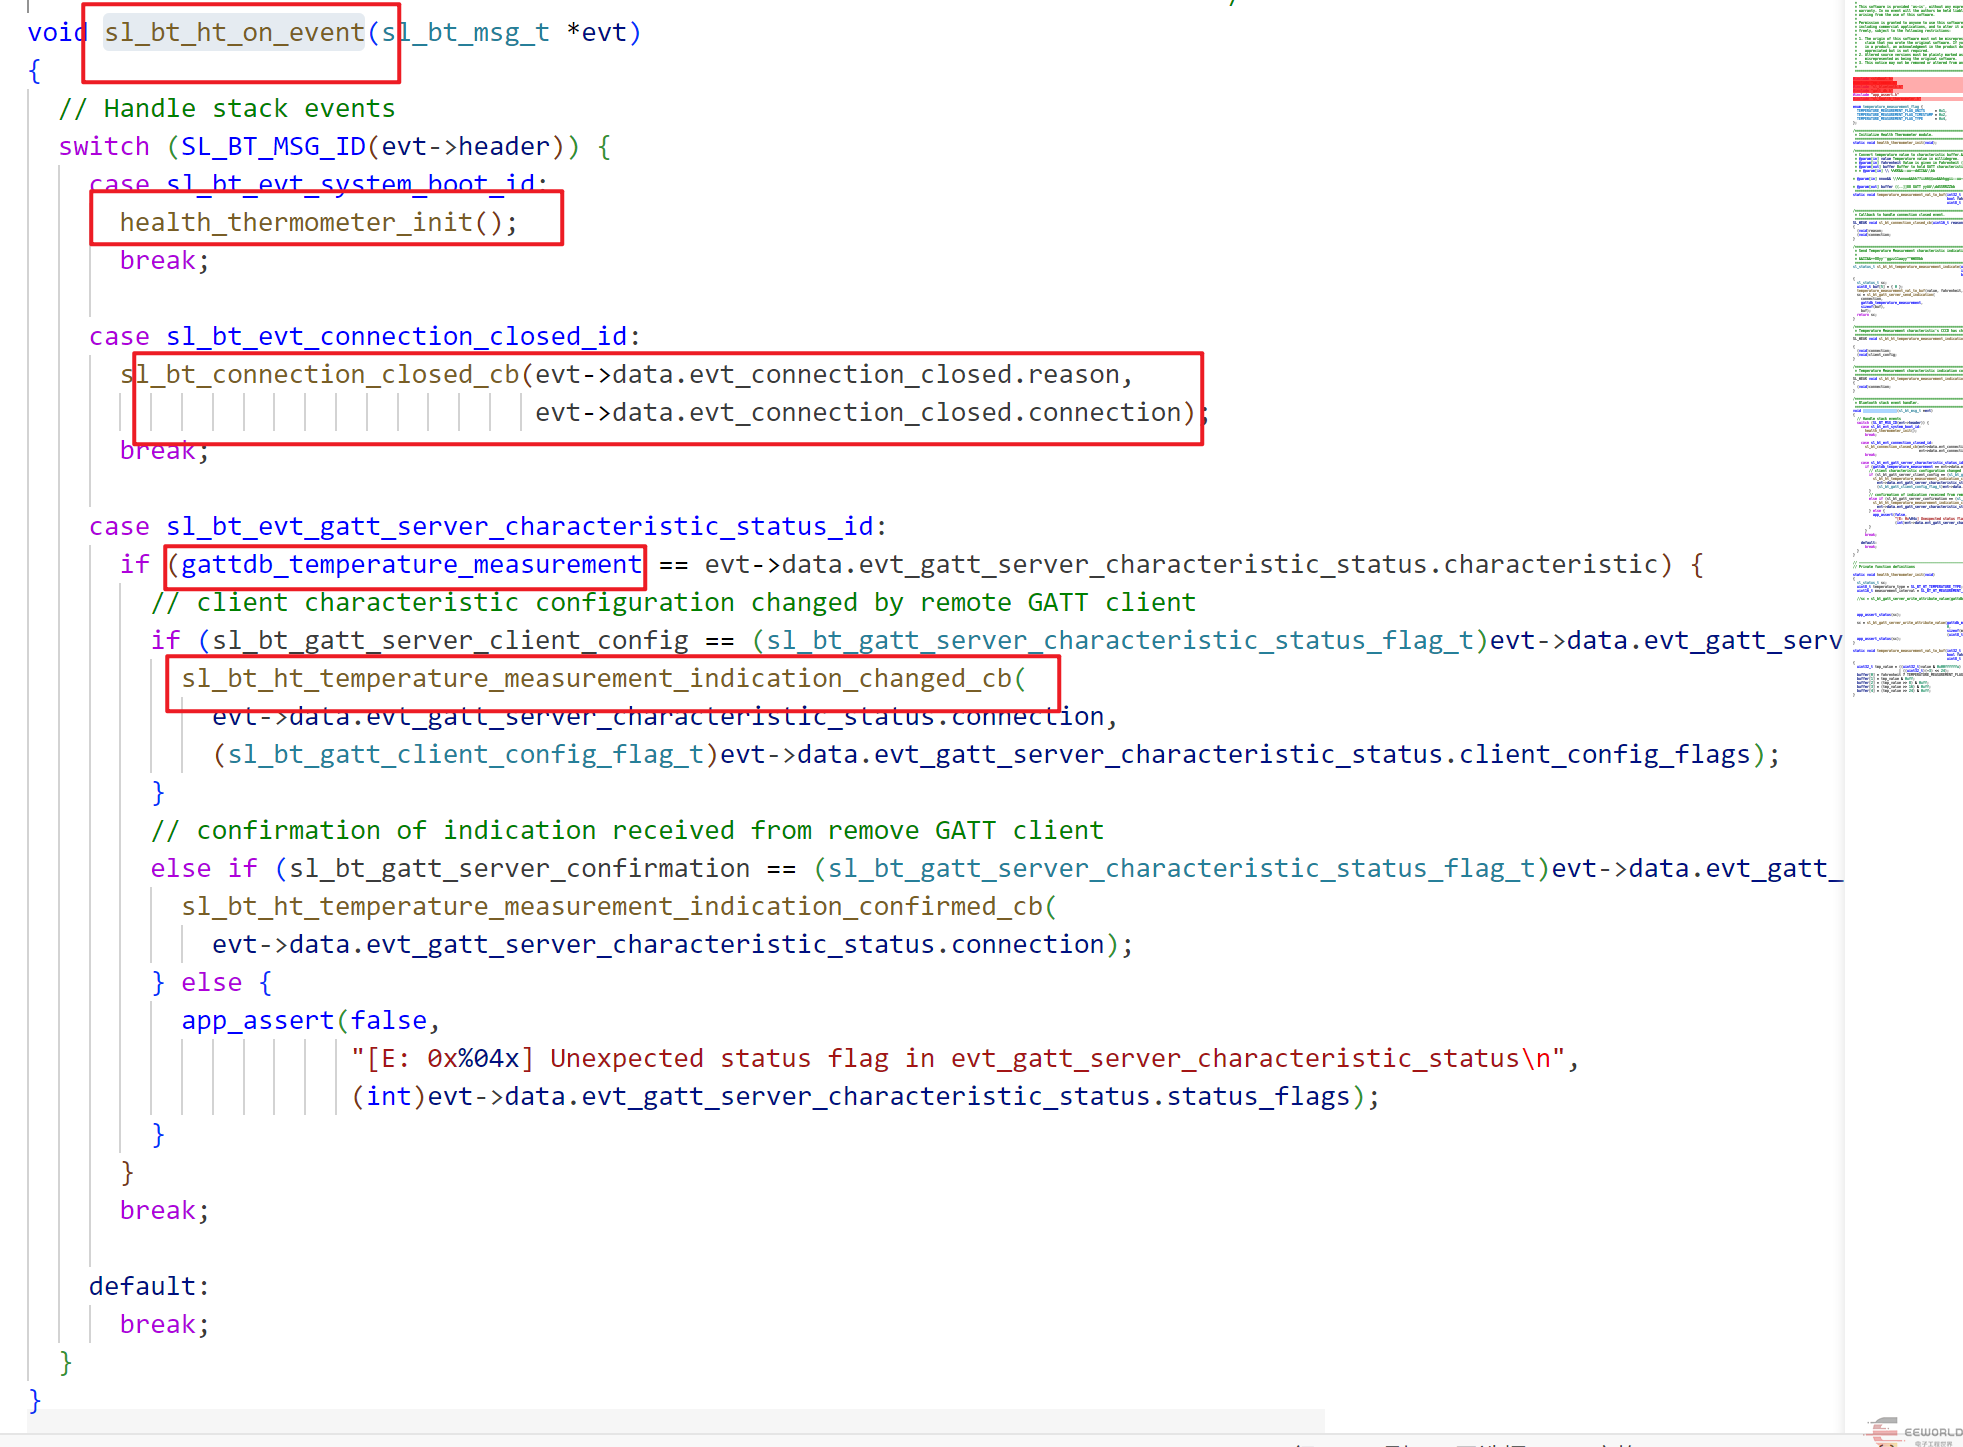Click the sl_bt_evt_connection_closed_id case label
1963x1447 pixels.
(397, 337)
